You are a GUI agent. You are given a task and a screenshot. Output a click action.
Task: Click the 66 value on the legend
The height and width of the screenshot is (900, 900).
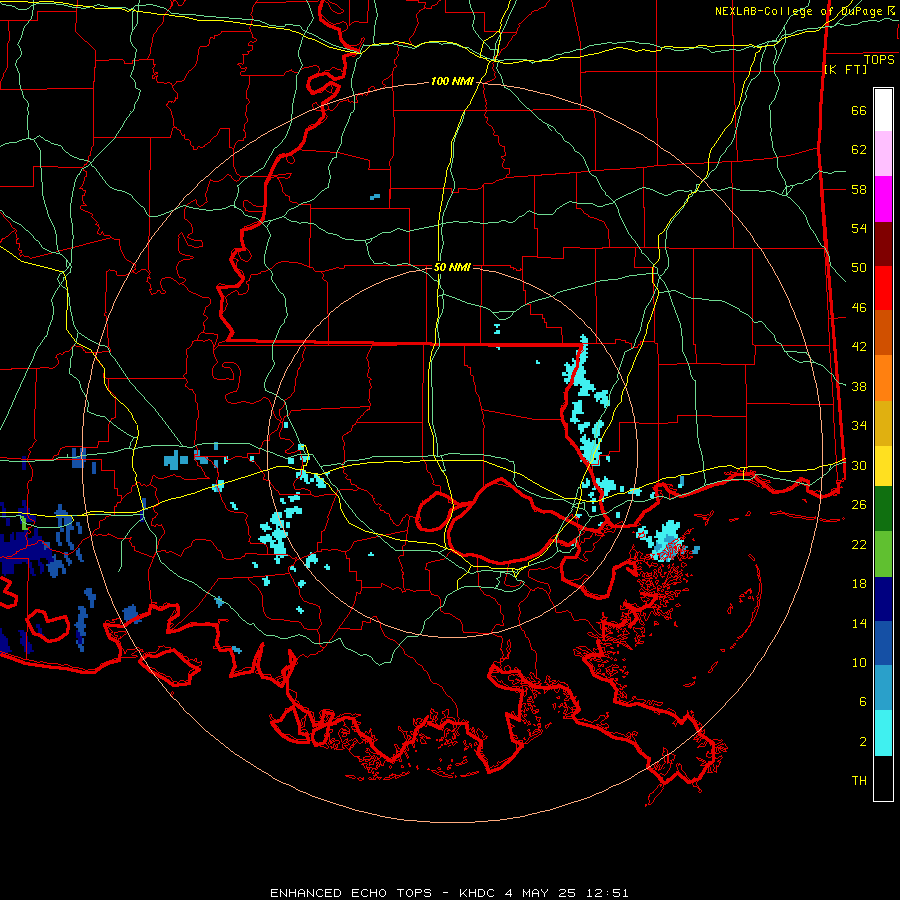click(859, 110)
